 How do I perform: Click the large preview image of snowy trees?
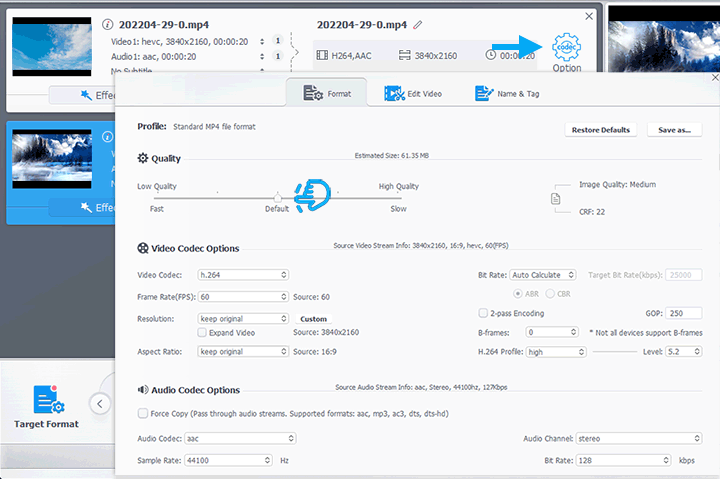[664, 40]
